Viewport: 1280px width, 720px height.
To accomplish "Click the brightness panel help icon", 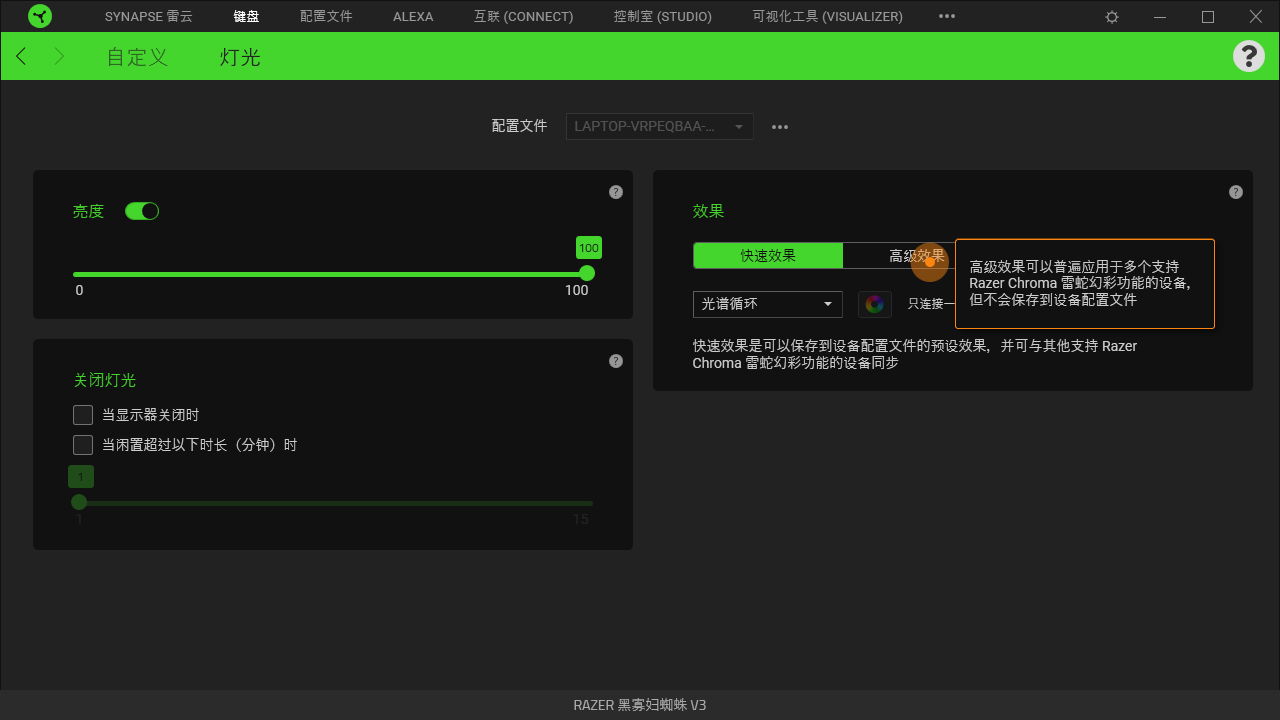I will click(616, 192).
